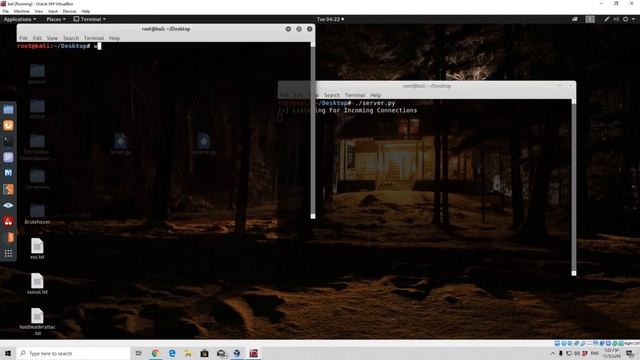Open the VirtualBox Input menu
Viewport: 640px width, 360px height.
(x=53, y=11)
